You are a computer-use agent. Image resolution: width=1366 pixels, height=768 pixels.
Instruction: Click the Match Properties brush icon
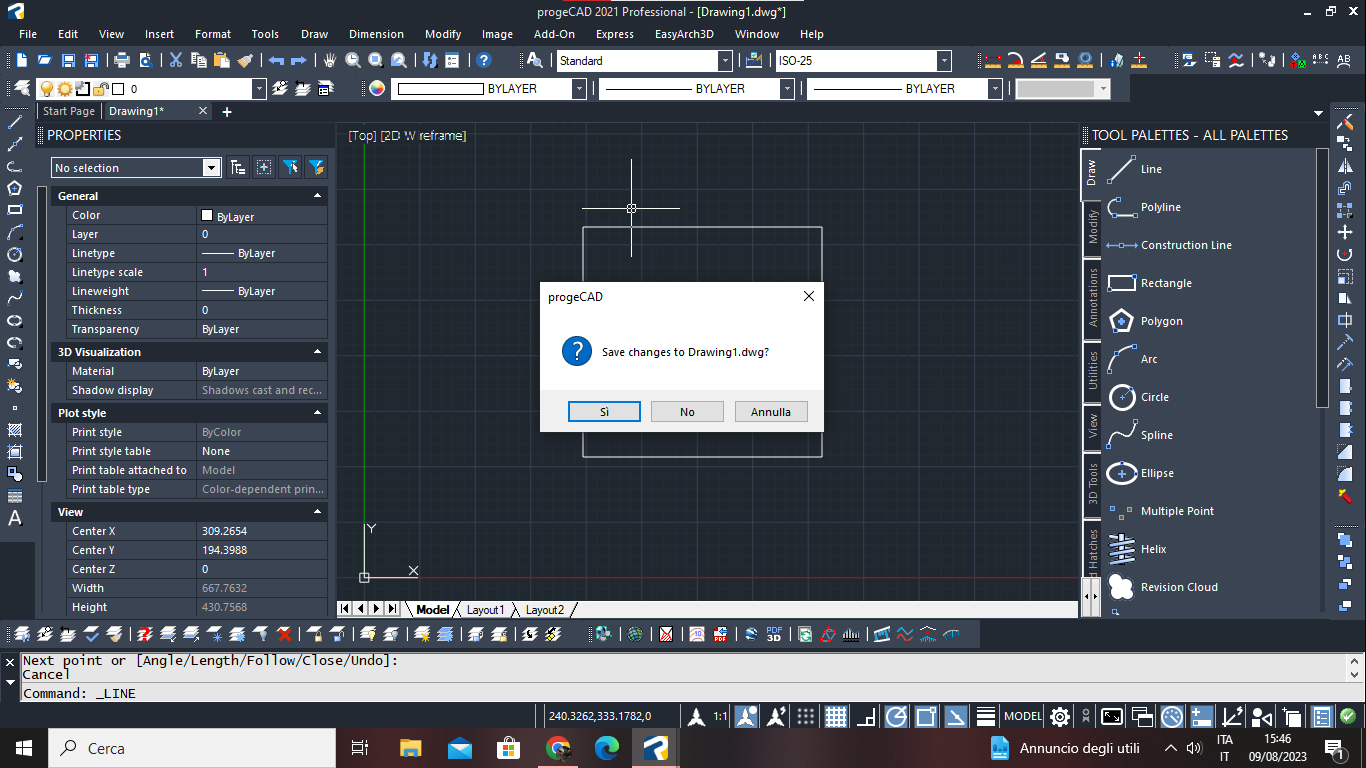pos(245,61)
